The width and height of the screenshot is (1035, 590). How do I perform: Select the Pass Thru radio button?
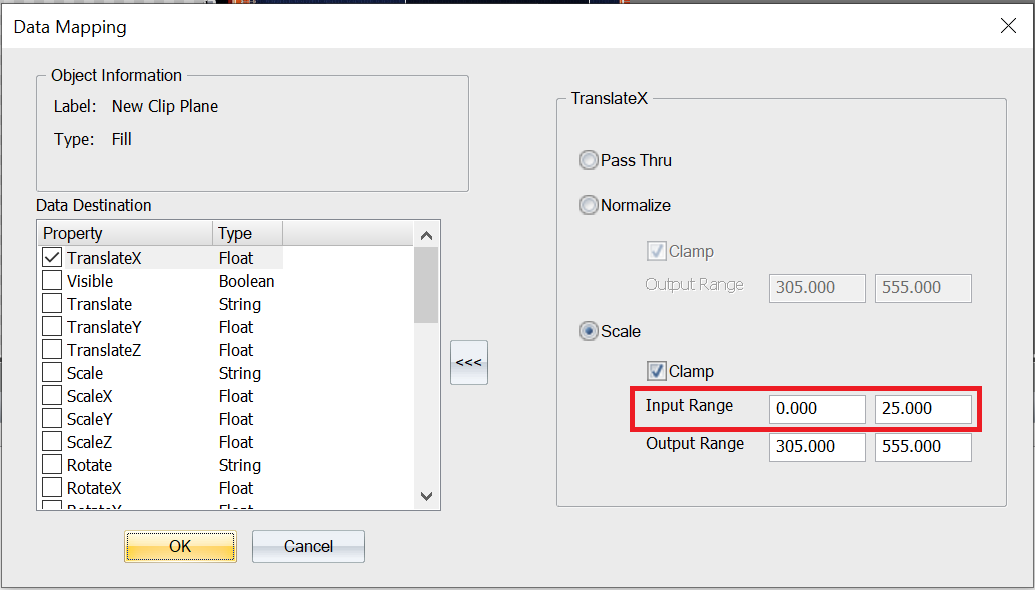point(589,160)
